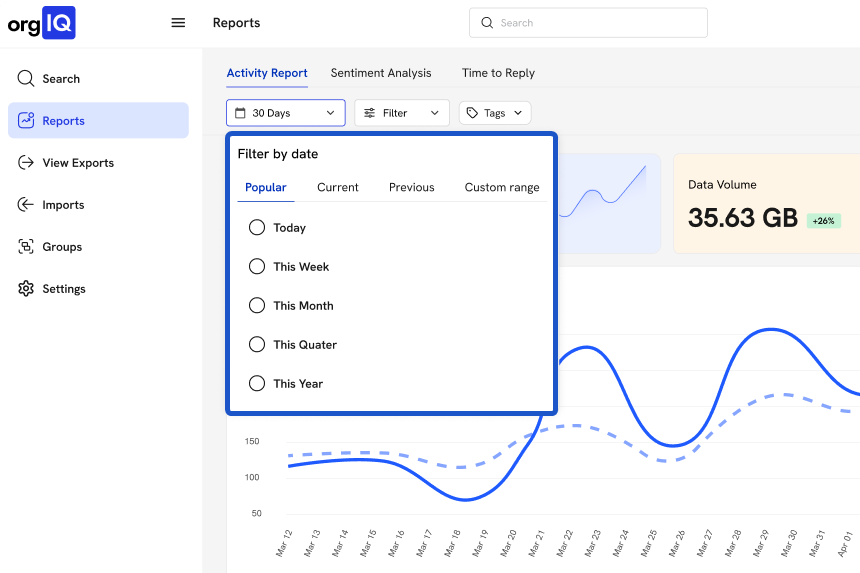Click the Settings gear icon
This screenshot has height=573, width=860.
click(x=26, y=289)
